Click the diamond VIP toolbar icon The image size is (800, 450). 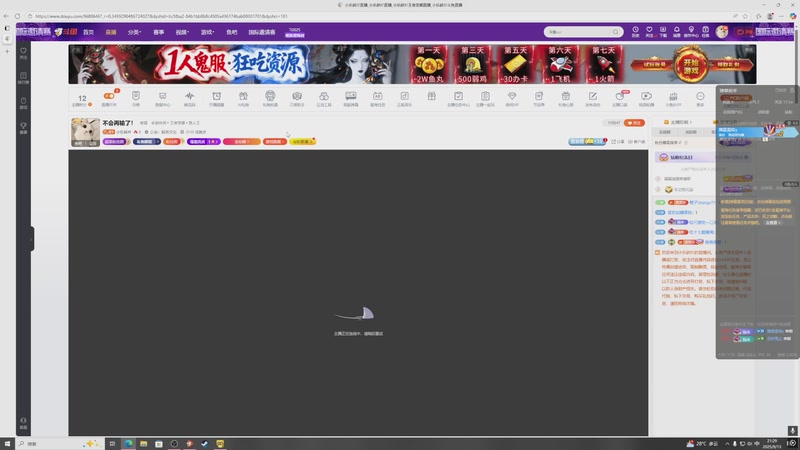(512, 96)
